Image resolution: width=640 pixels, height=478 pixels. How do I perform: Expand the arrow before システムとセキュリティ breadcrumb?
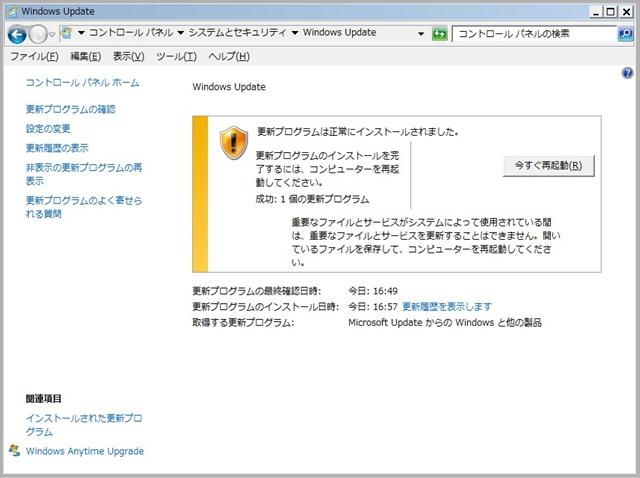(x=180, y=33)
